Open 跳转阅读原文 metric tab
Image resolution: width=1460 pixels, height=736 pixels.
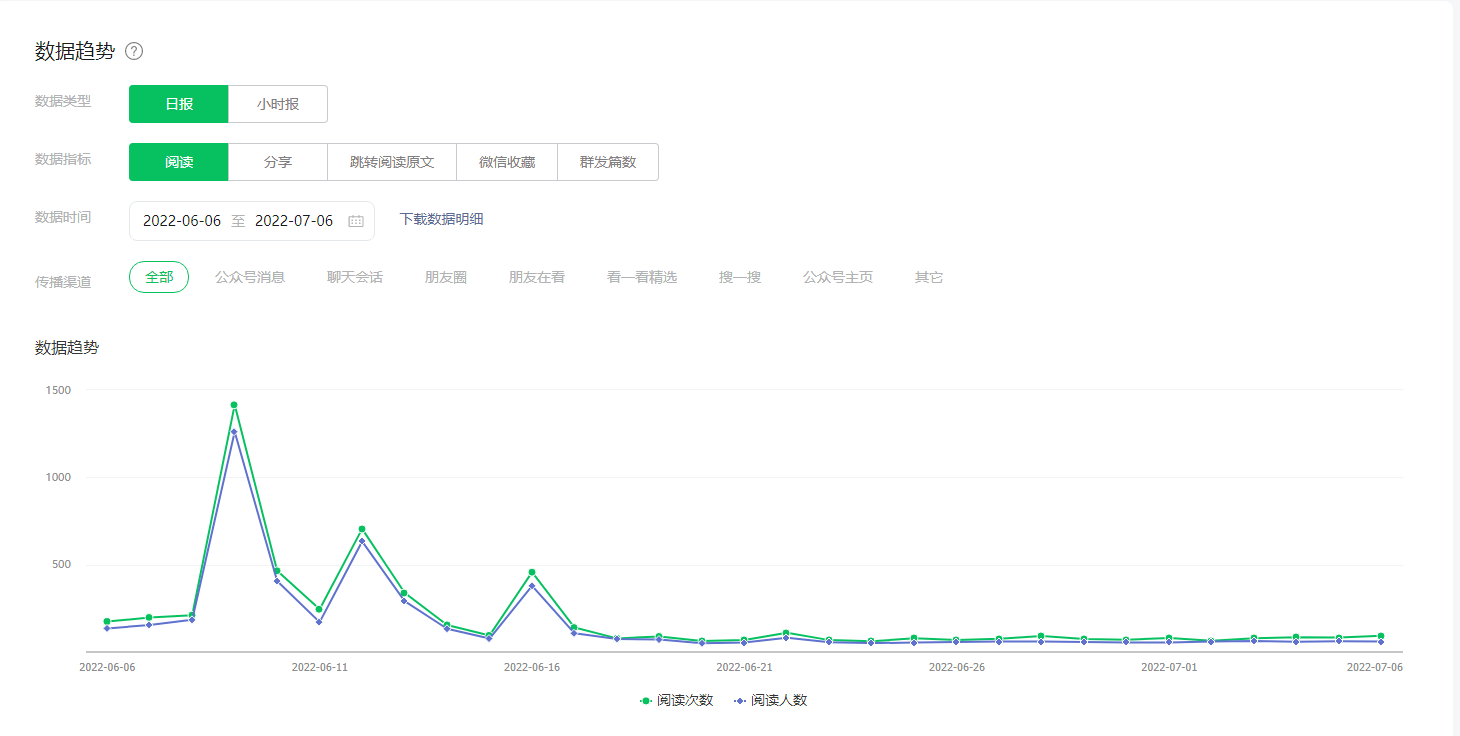coord(392,162)
